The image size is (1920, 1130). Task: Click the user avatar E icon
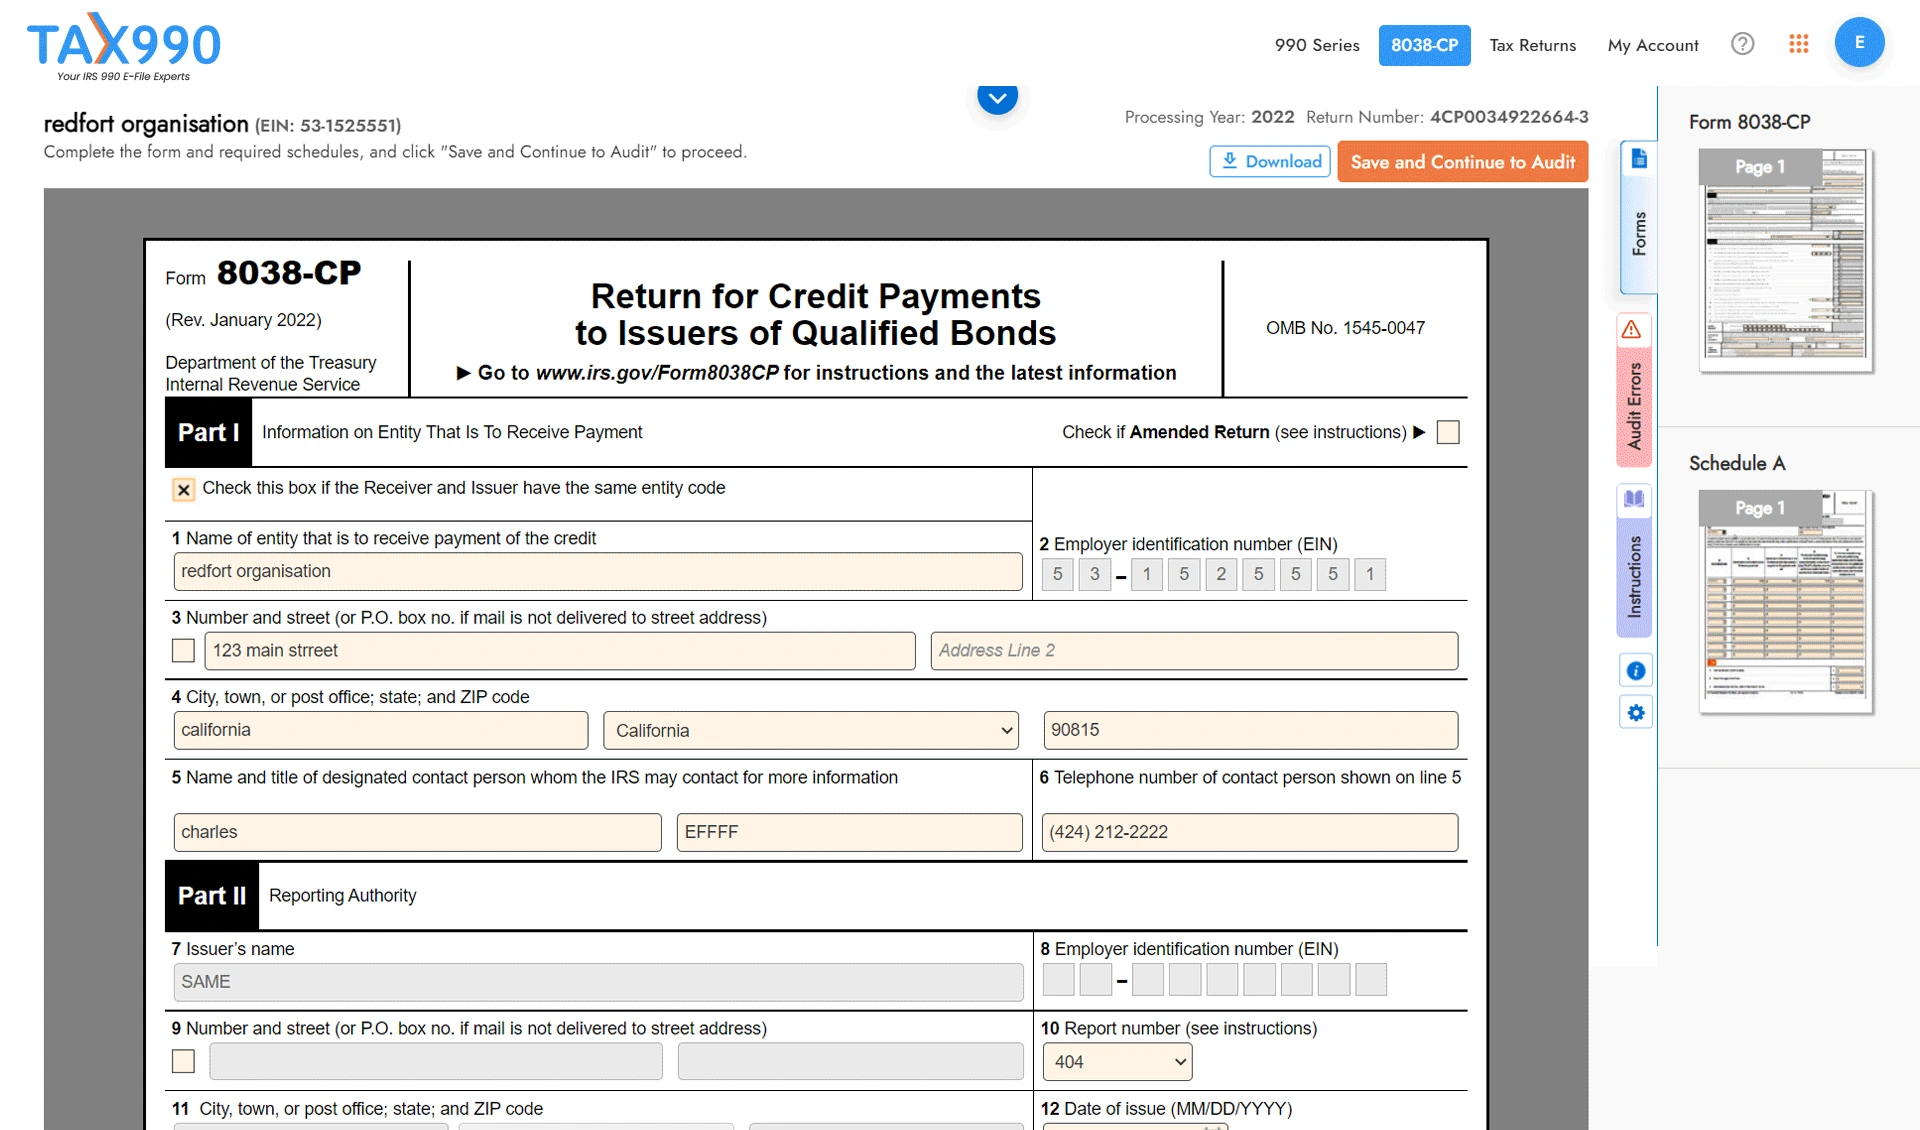1859,43
